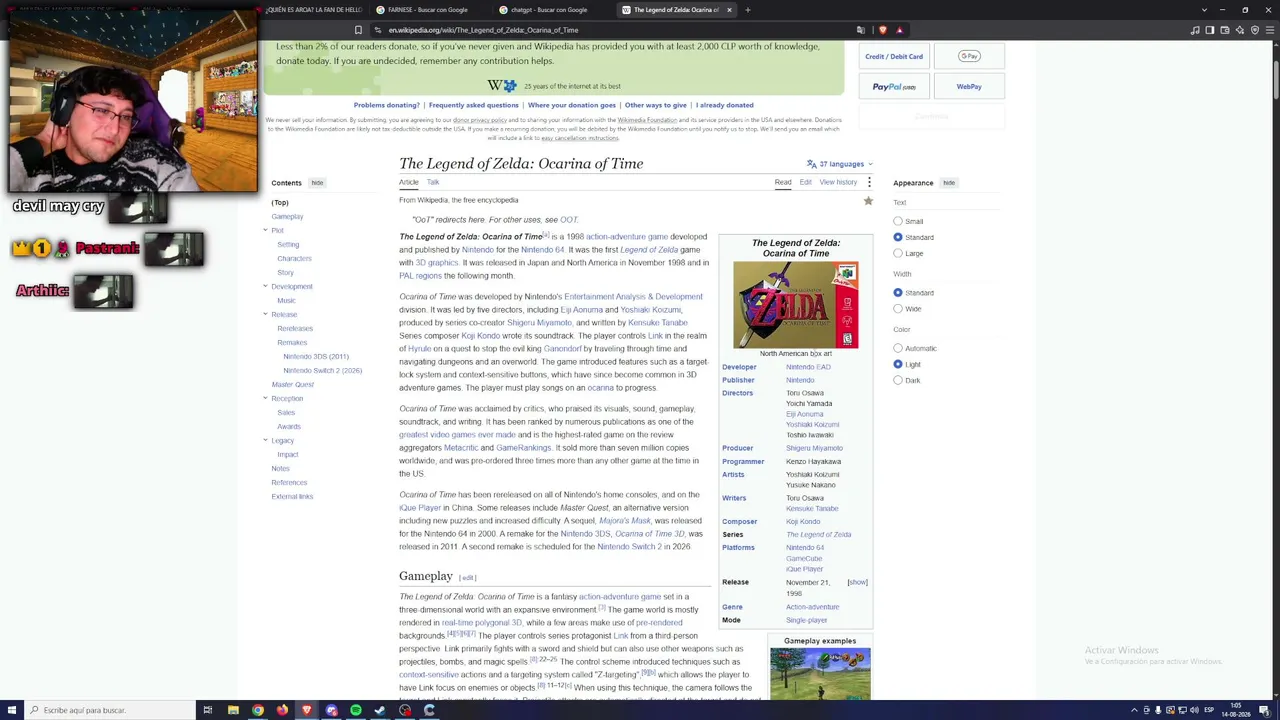
Task: Click the address bar URL field
Action: [610, 30]
